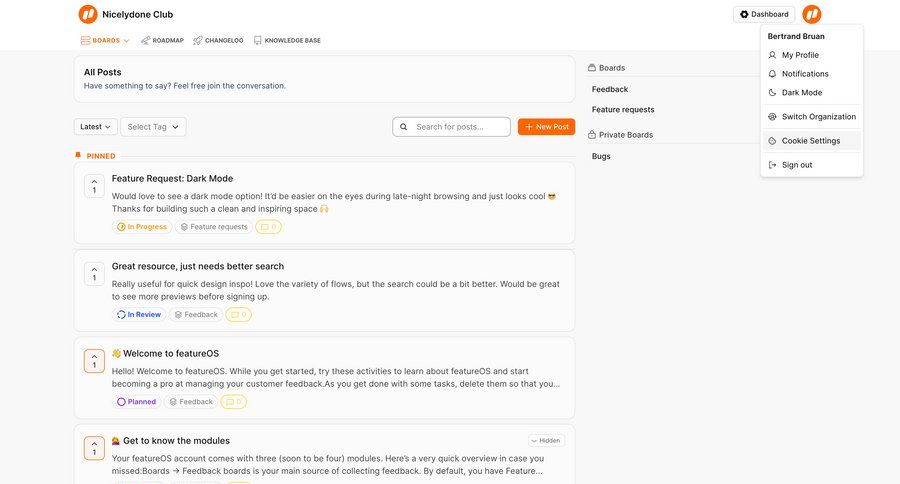This screenshot has width=900, height=484.
Task: Click the Nicelydone Club logo icon
Action: click(88, 14)
